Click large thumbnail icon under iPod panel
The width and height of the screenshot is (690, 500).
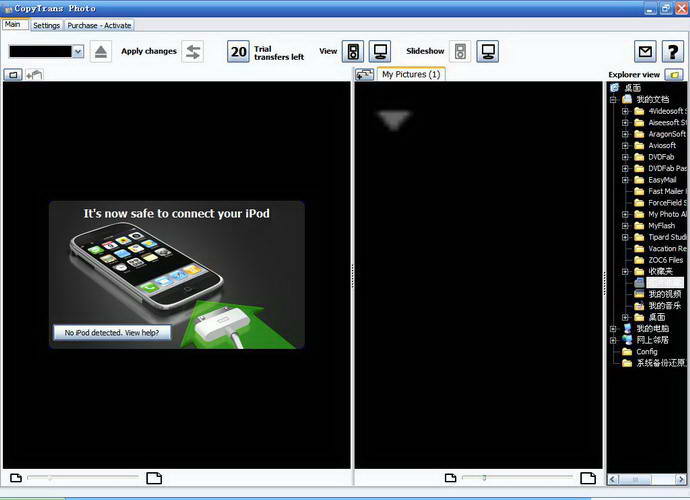[154, 478]
